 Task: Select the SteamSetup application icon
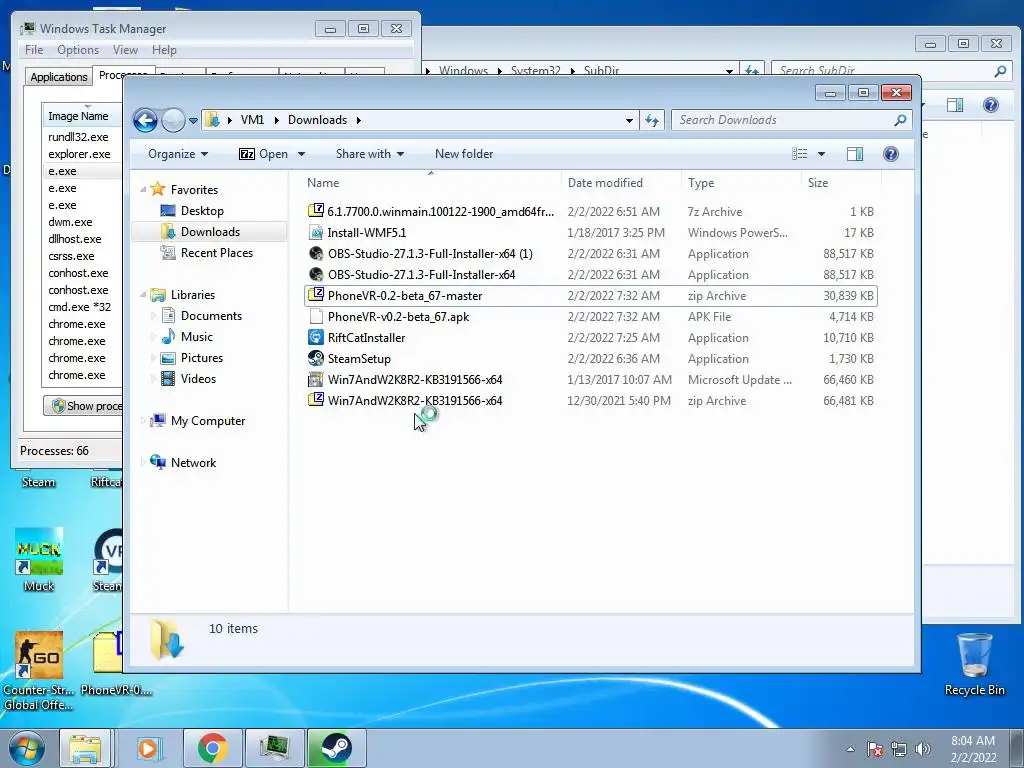(x=316, y=359)
